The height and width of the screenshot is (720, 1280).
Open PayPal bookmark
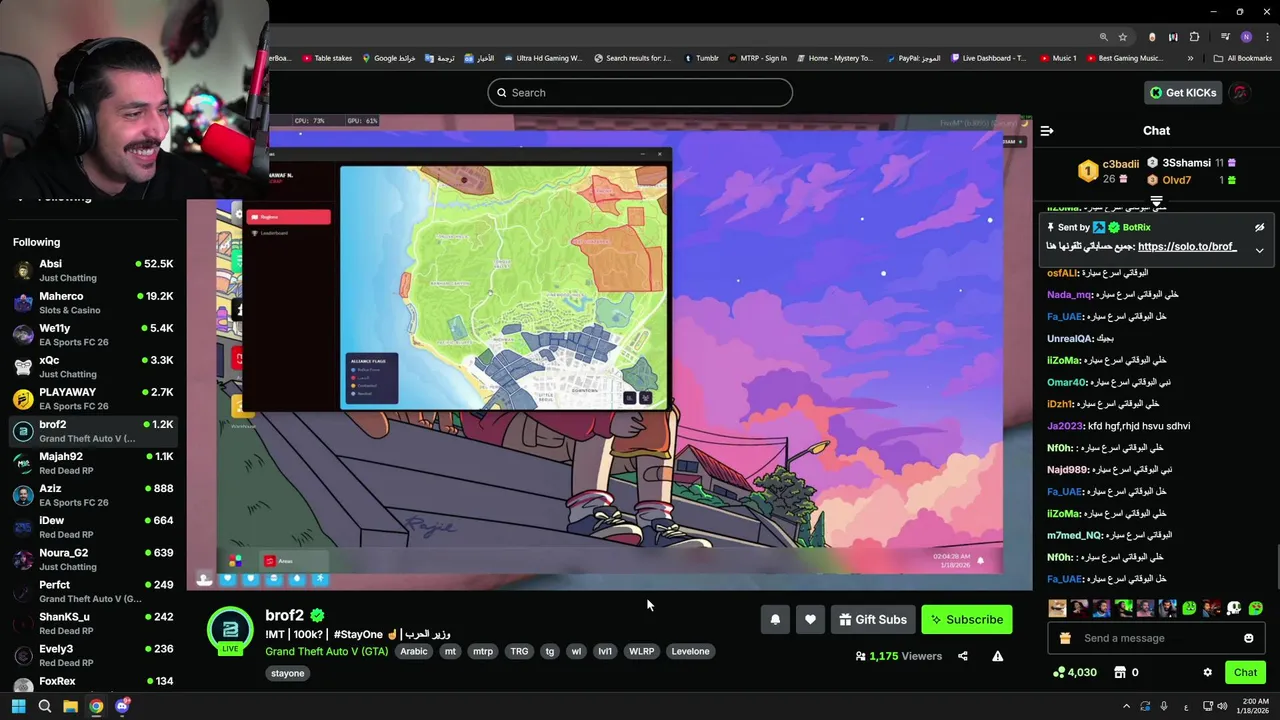point(915,58)
